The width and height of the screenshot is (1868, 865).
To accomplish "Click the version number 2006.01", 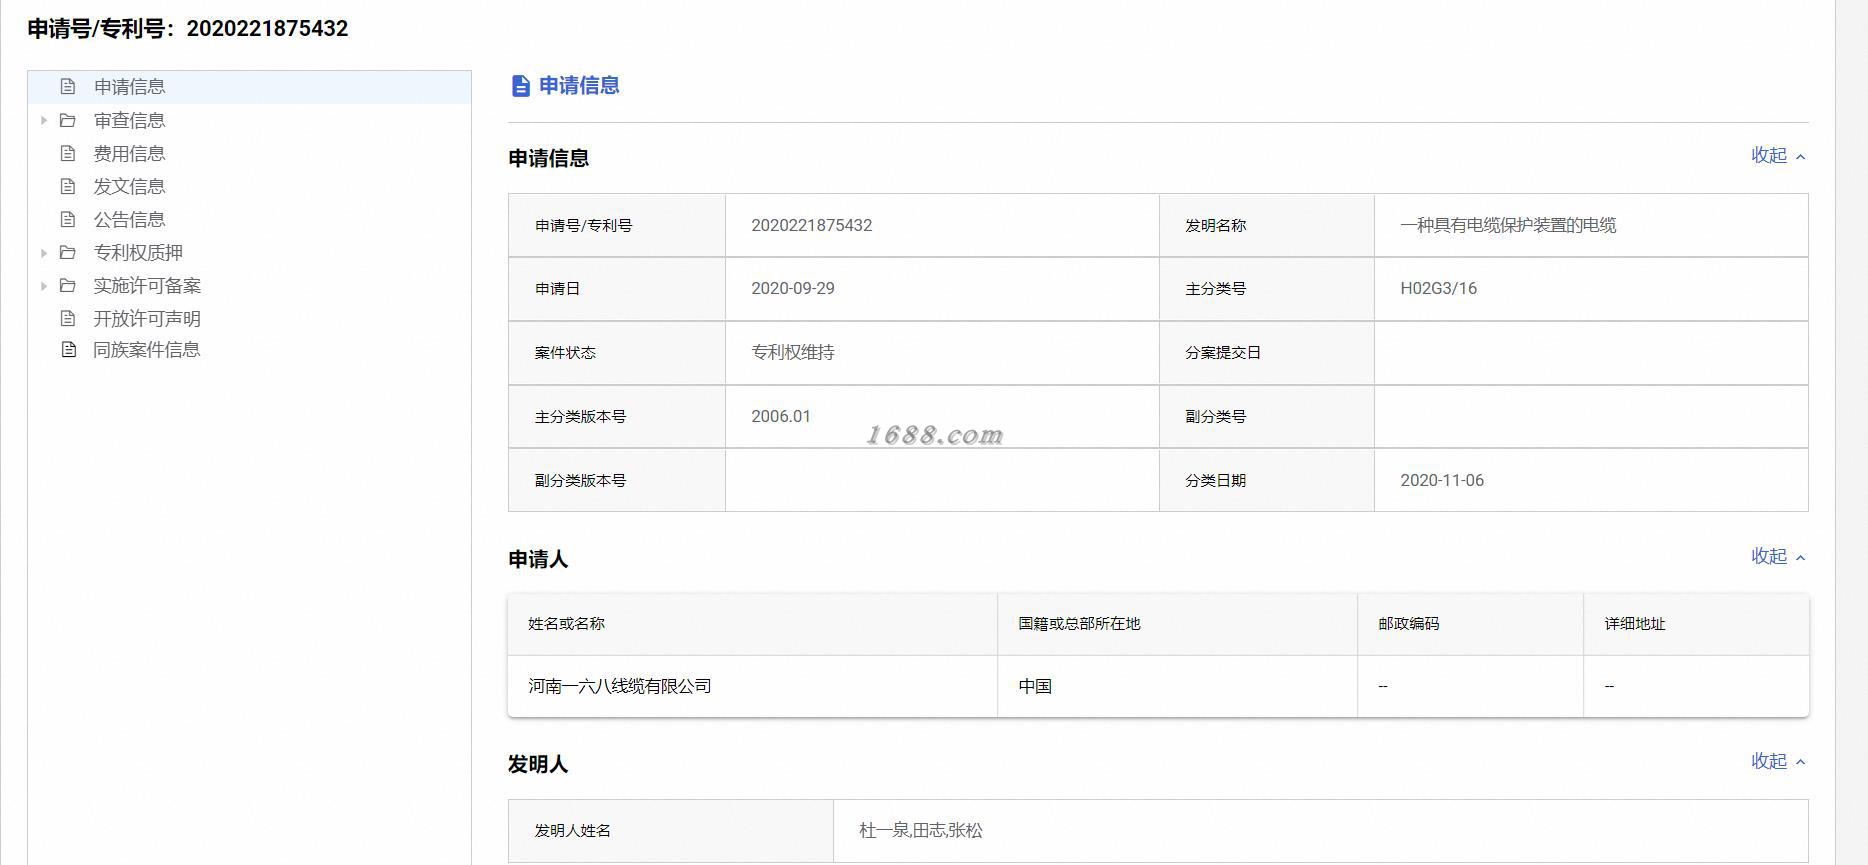I will click(781, 416).
